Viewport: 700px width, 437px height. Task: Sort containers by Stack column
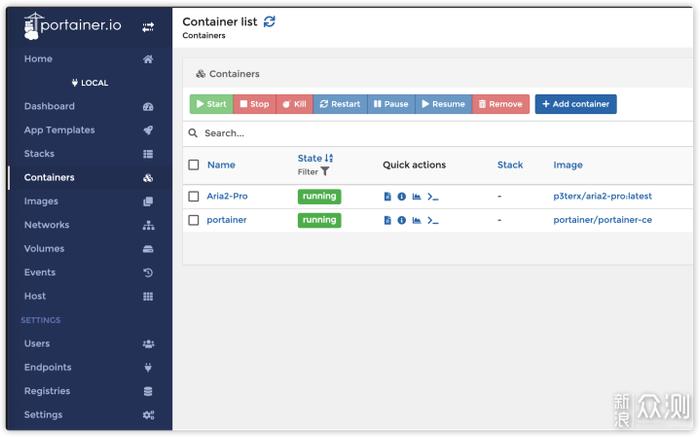510,165
